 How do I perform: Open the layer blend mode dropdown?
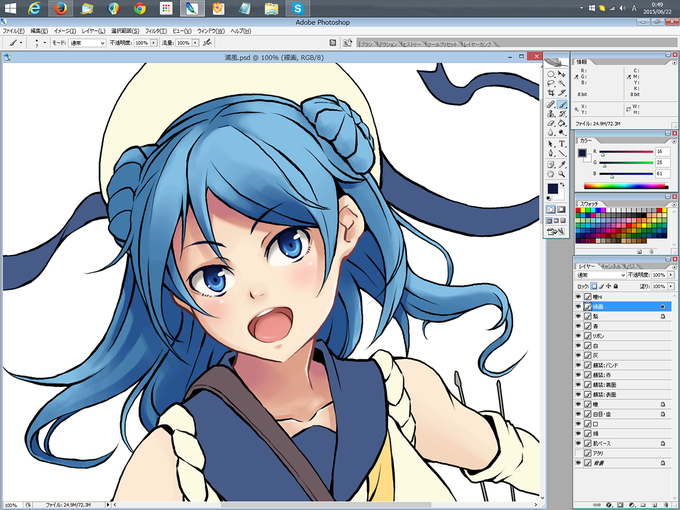(x=601, y=275)
